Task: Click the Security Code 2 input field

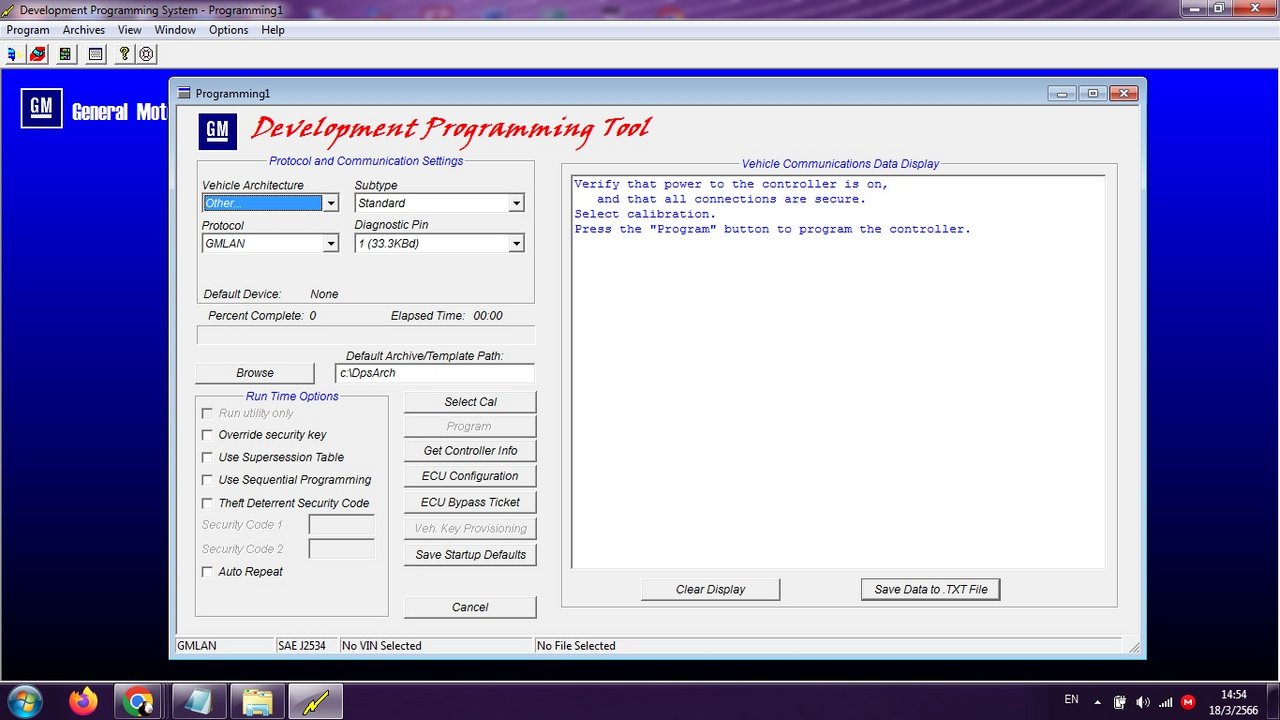Action: (342, 549)
